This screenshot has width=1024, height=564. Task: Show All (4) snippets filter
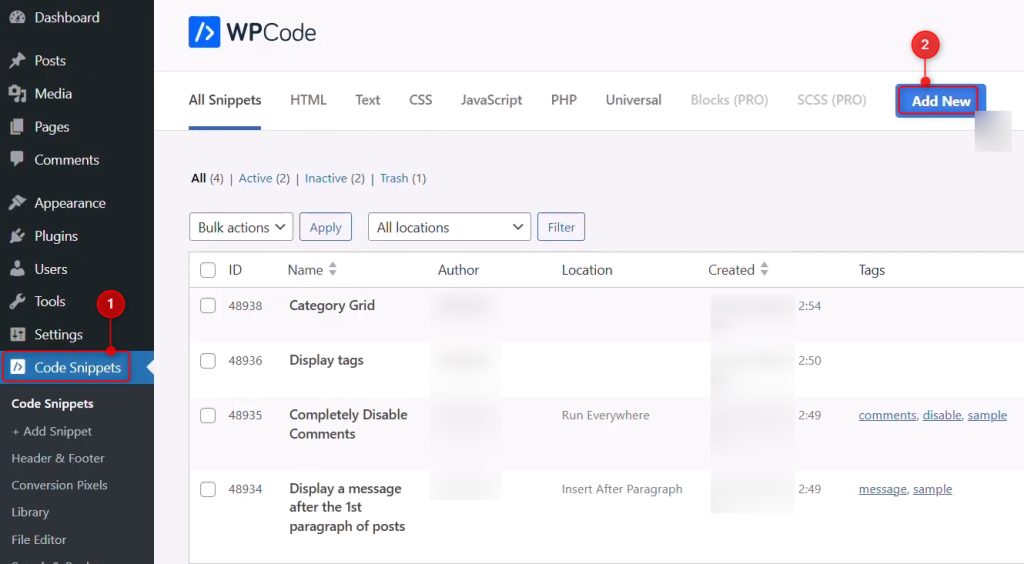[x=207, y=178]
